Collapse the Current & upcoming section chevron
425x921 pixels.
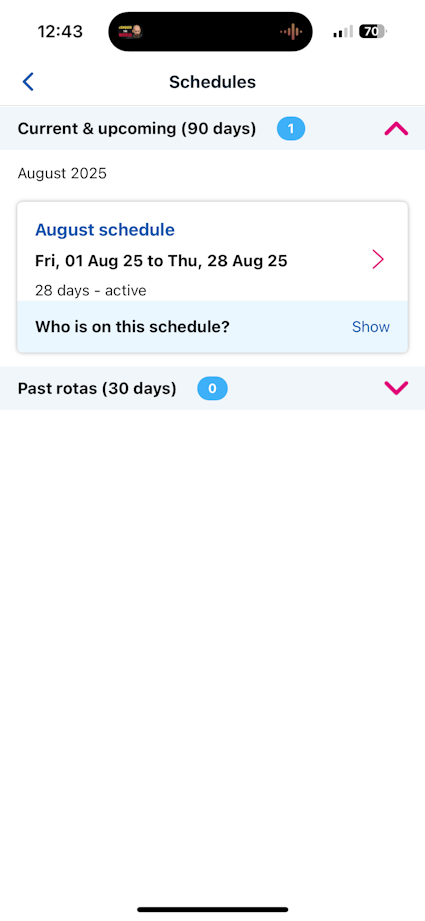396,129
